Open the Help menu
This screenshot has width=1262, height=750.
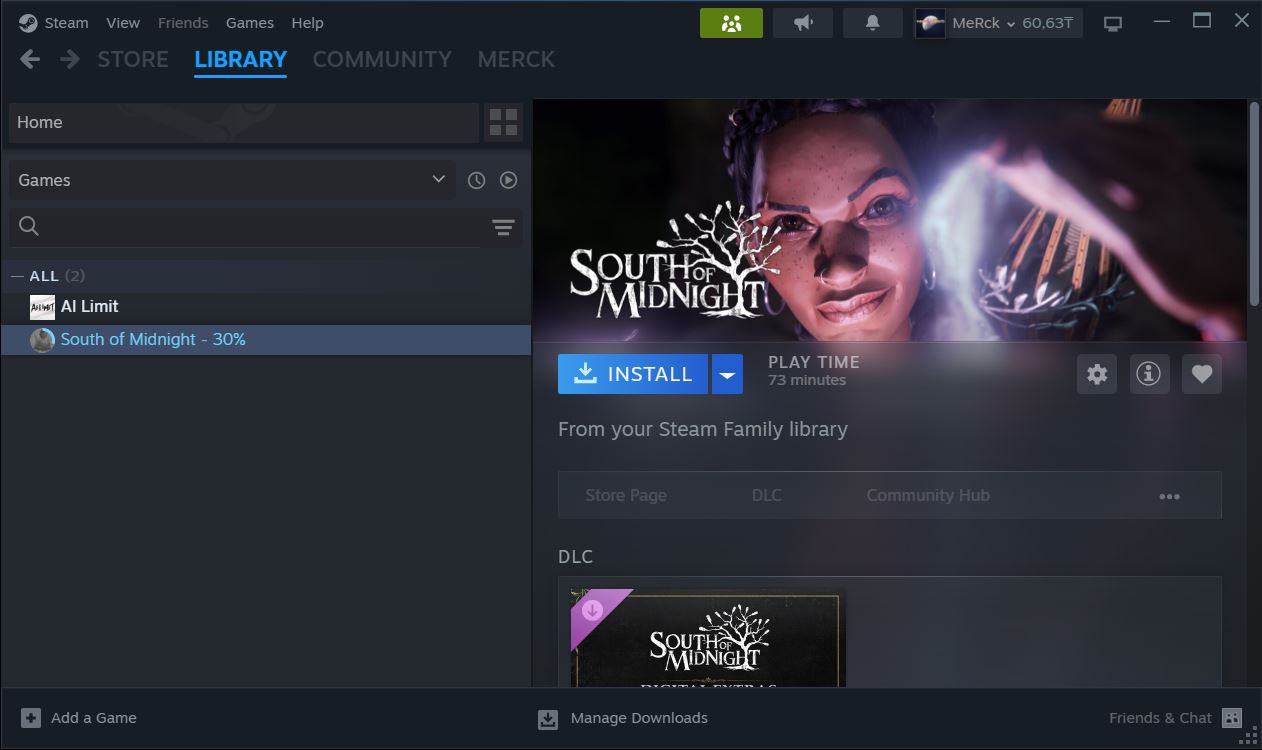point(307,22)
